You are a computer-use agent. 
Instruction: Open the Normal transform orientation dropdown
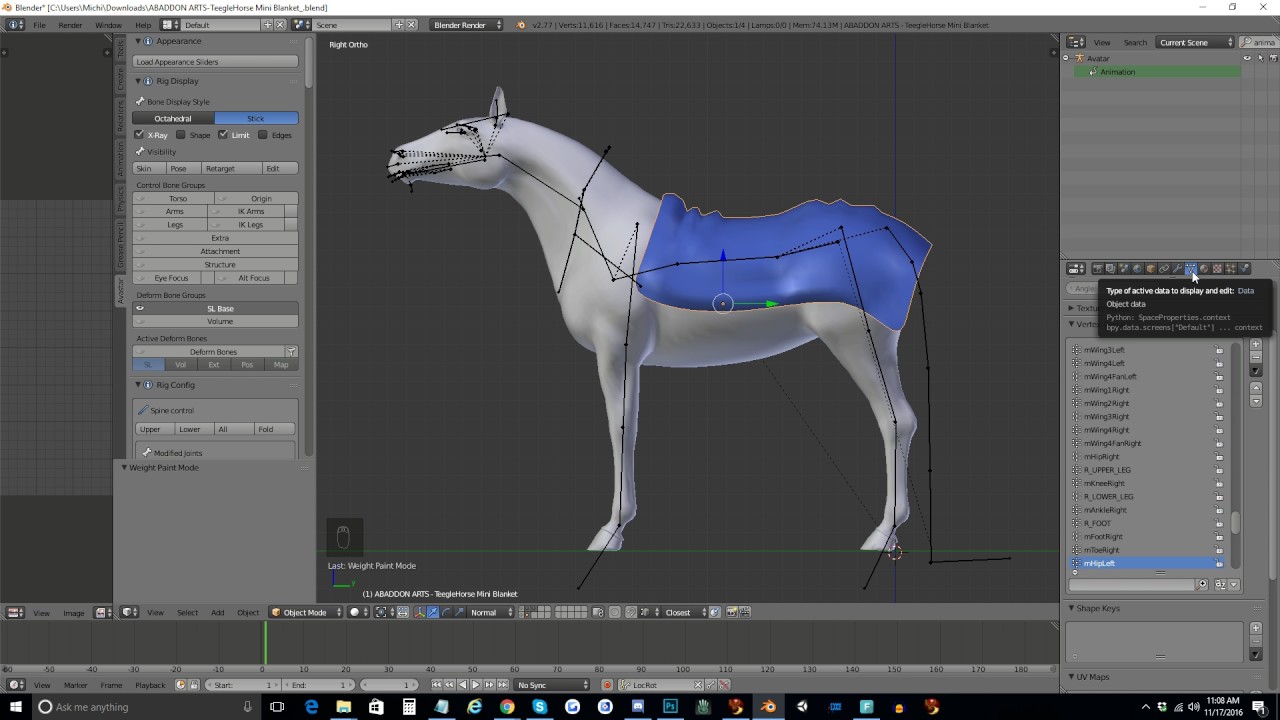click(490, 612)
